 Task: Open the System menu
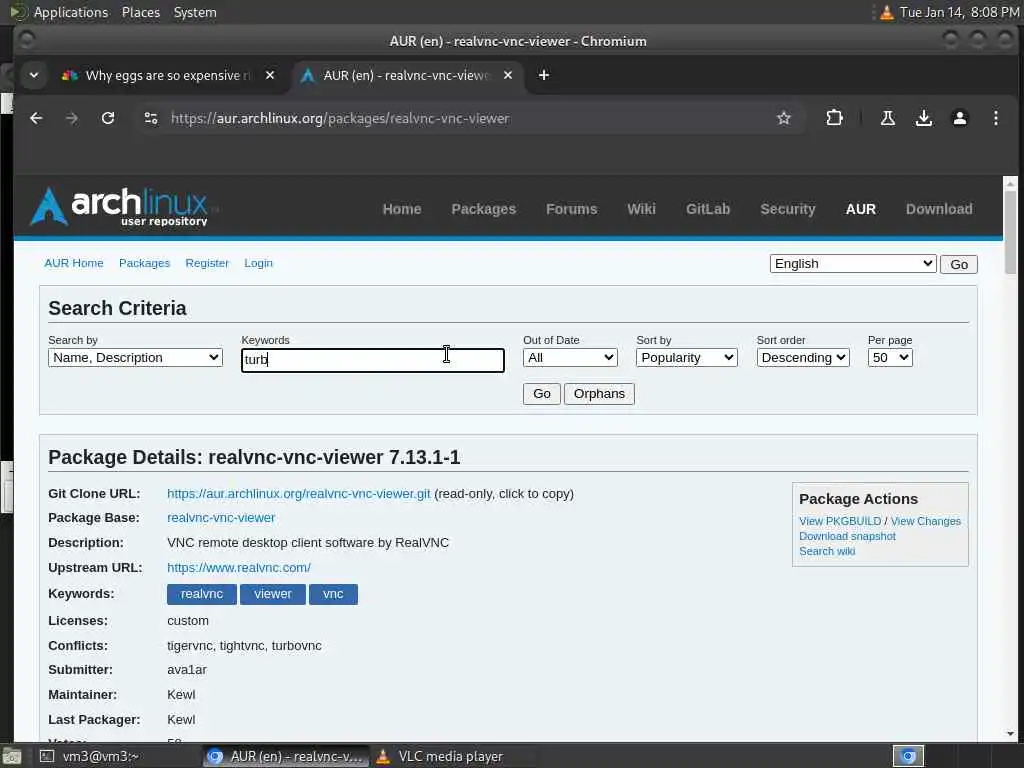[x=195, y=12]
